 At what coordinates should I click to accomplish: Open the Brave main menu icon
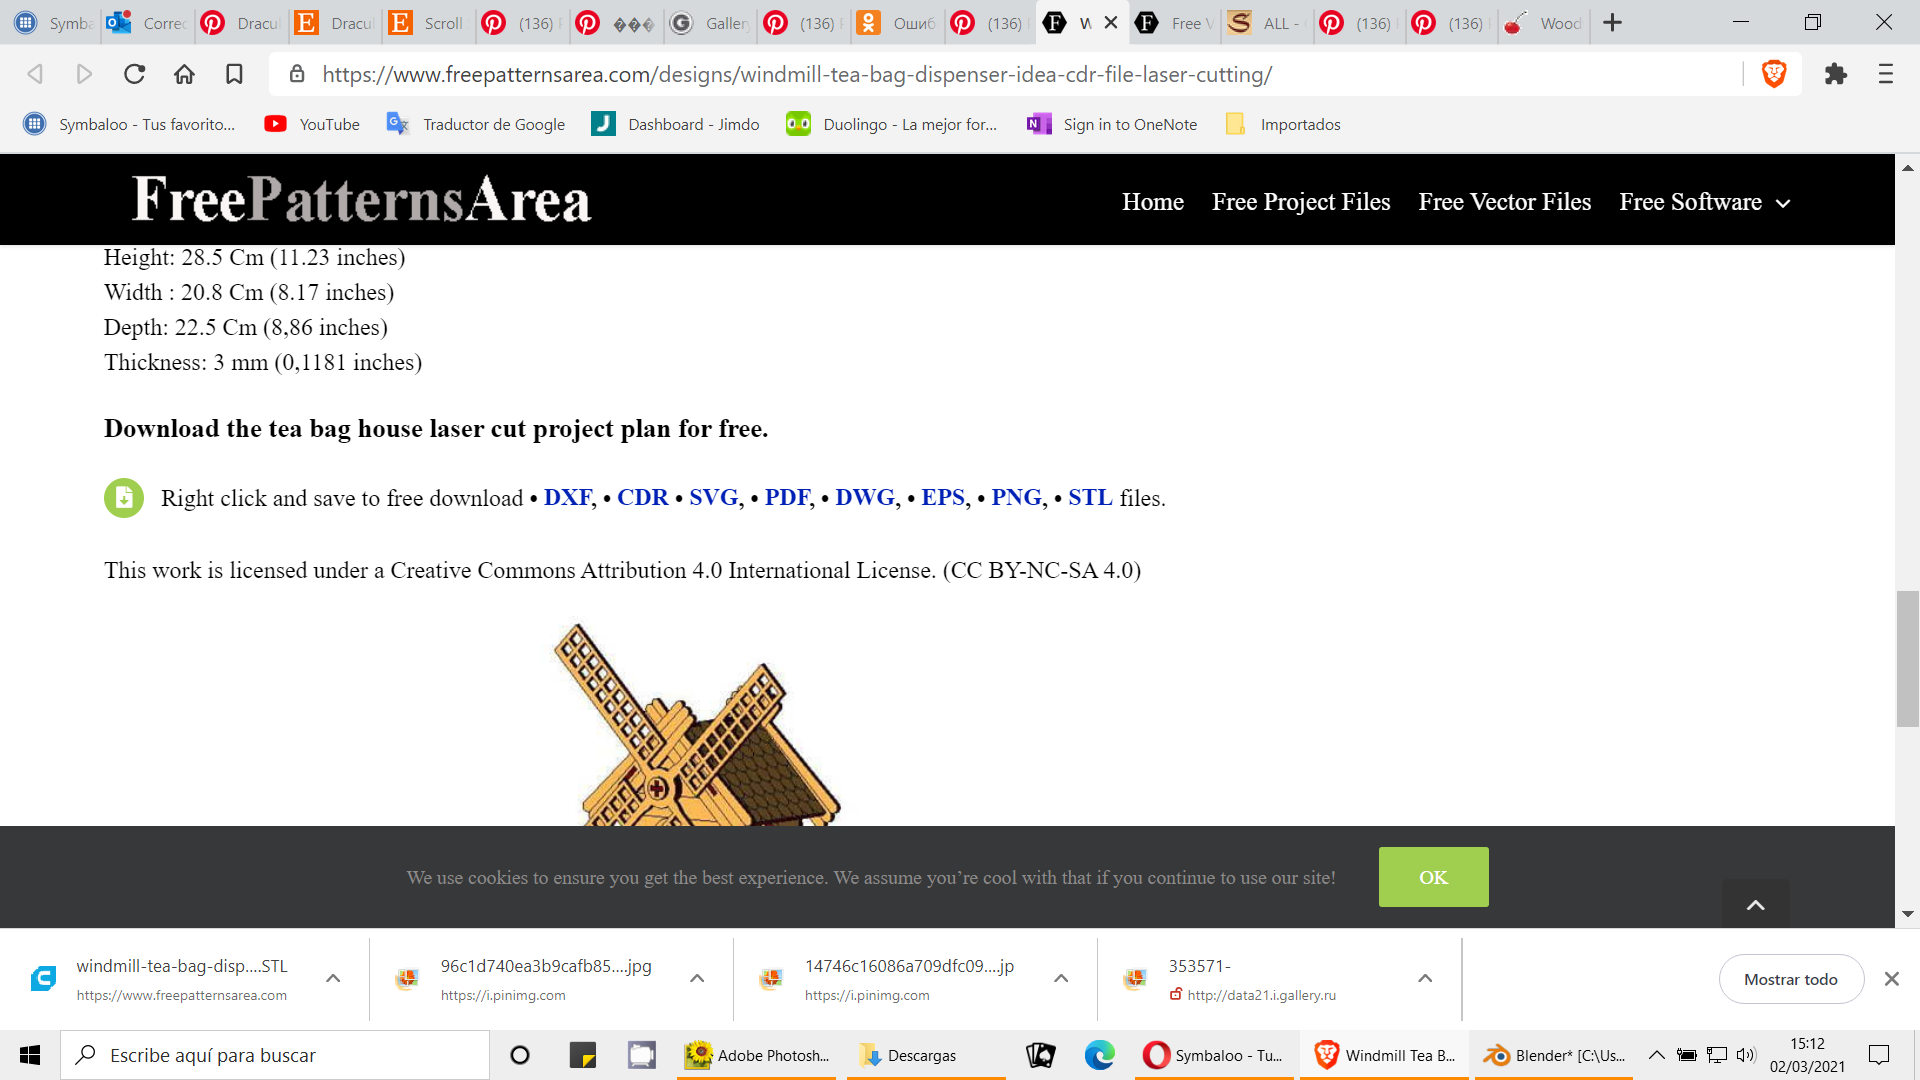(x=1885, y=74)
